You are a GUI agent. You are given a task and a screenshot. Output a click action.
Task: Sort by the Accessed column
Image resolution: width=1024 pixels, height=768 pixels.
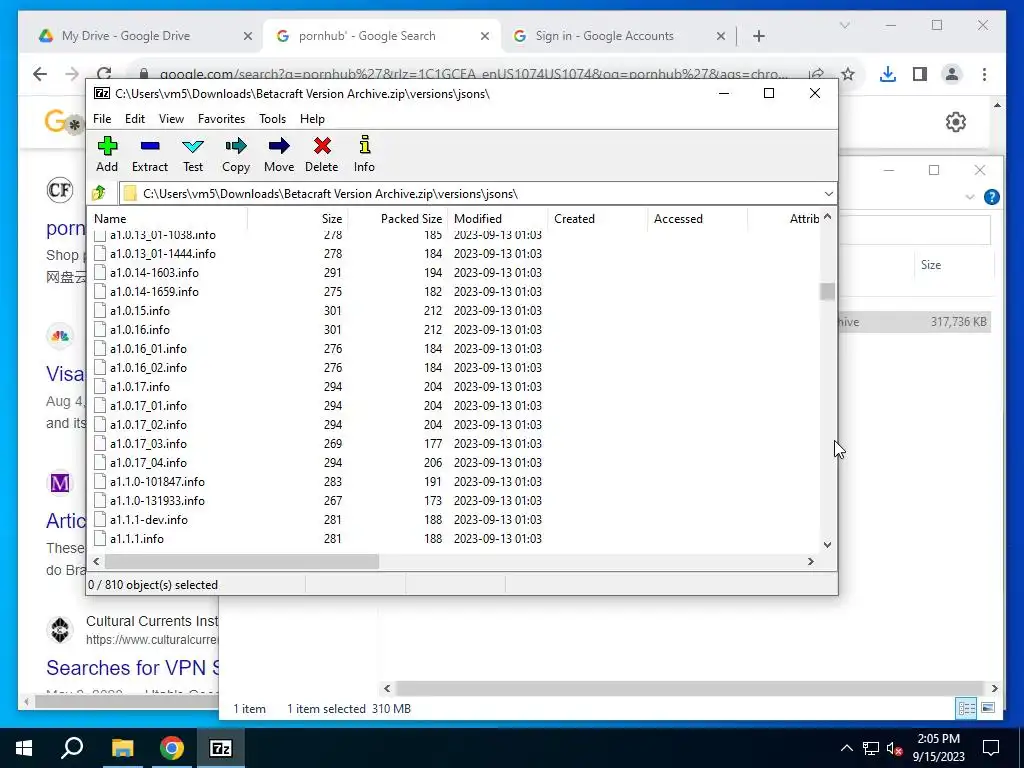click(697, 219)
